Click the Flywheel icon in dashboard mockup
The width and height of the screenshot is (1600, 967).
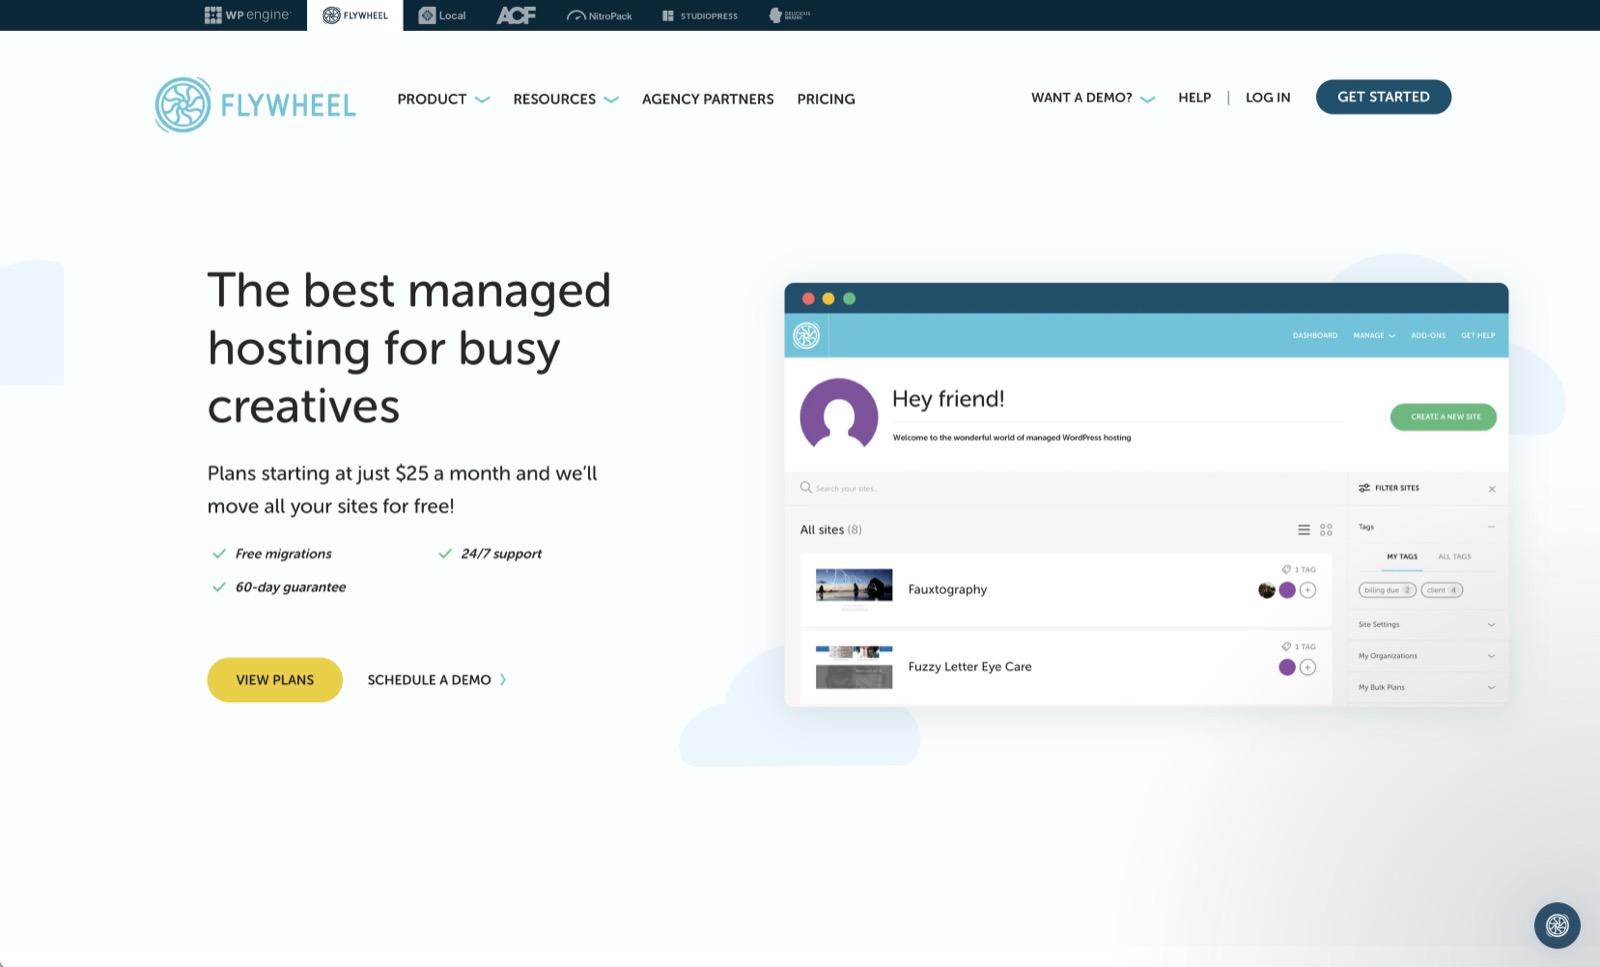pos(807,336)
